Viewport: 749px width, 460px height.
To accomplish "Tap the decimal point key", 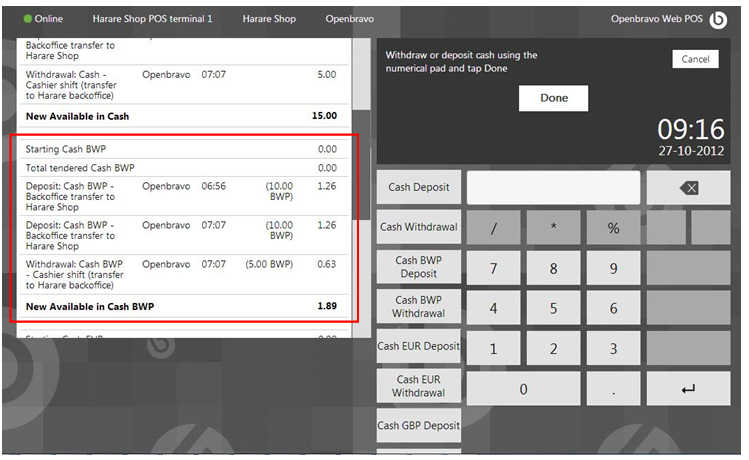I will pos(613,389).
